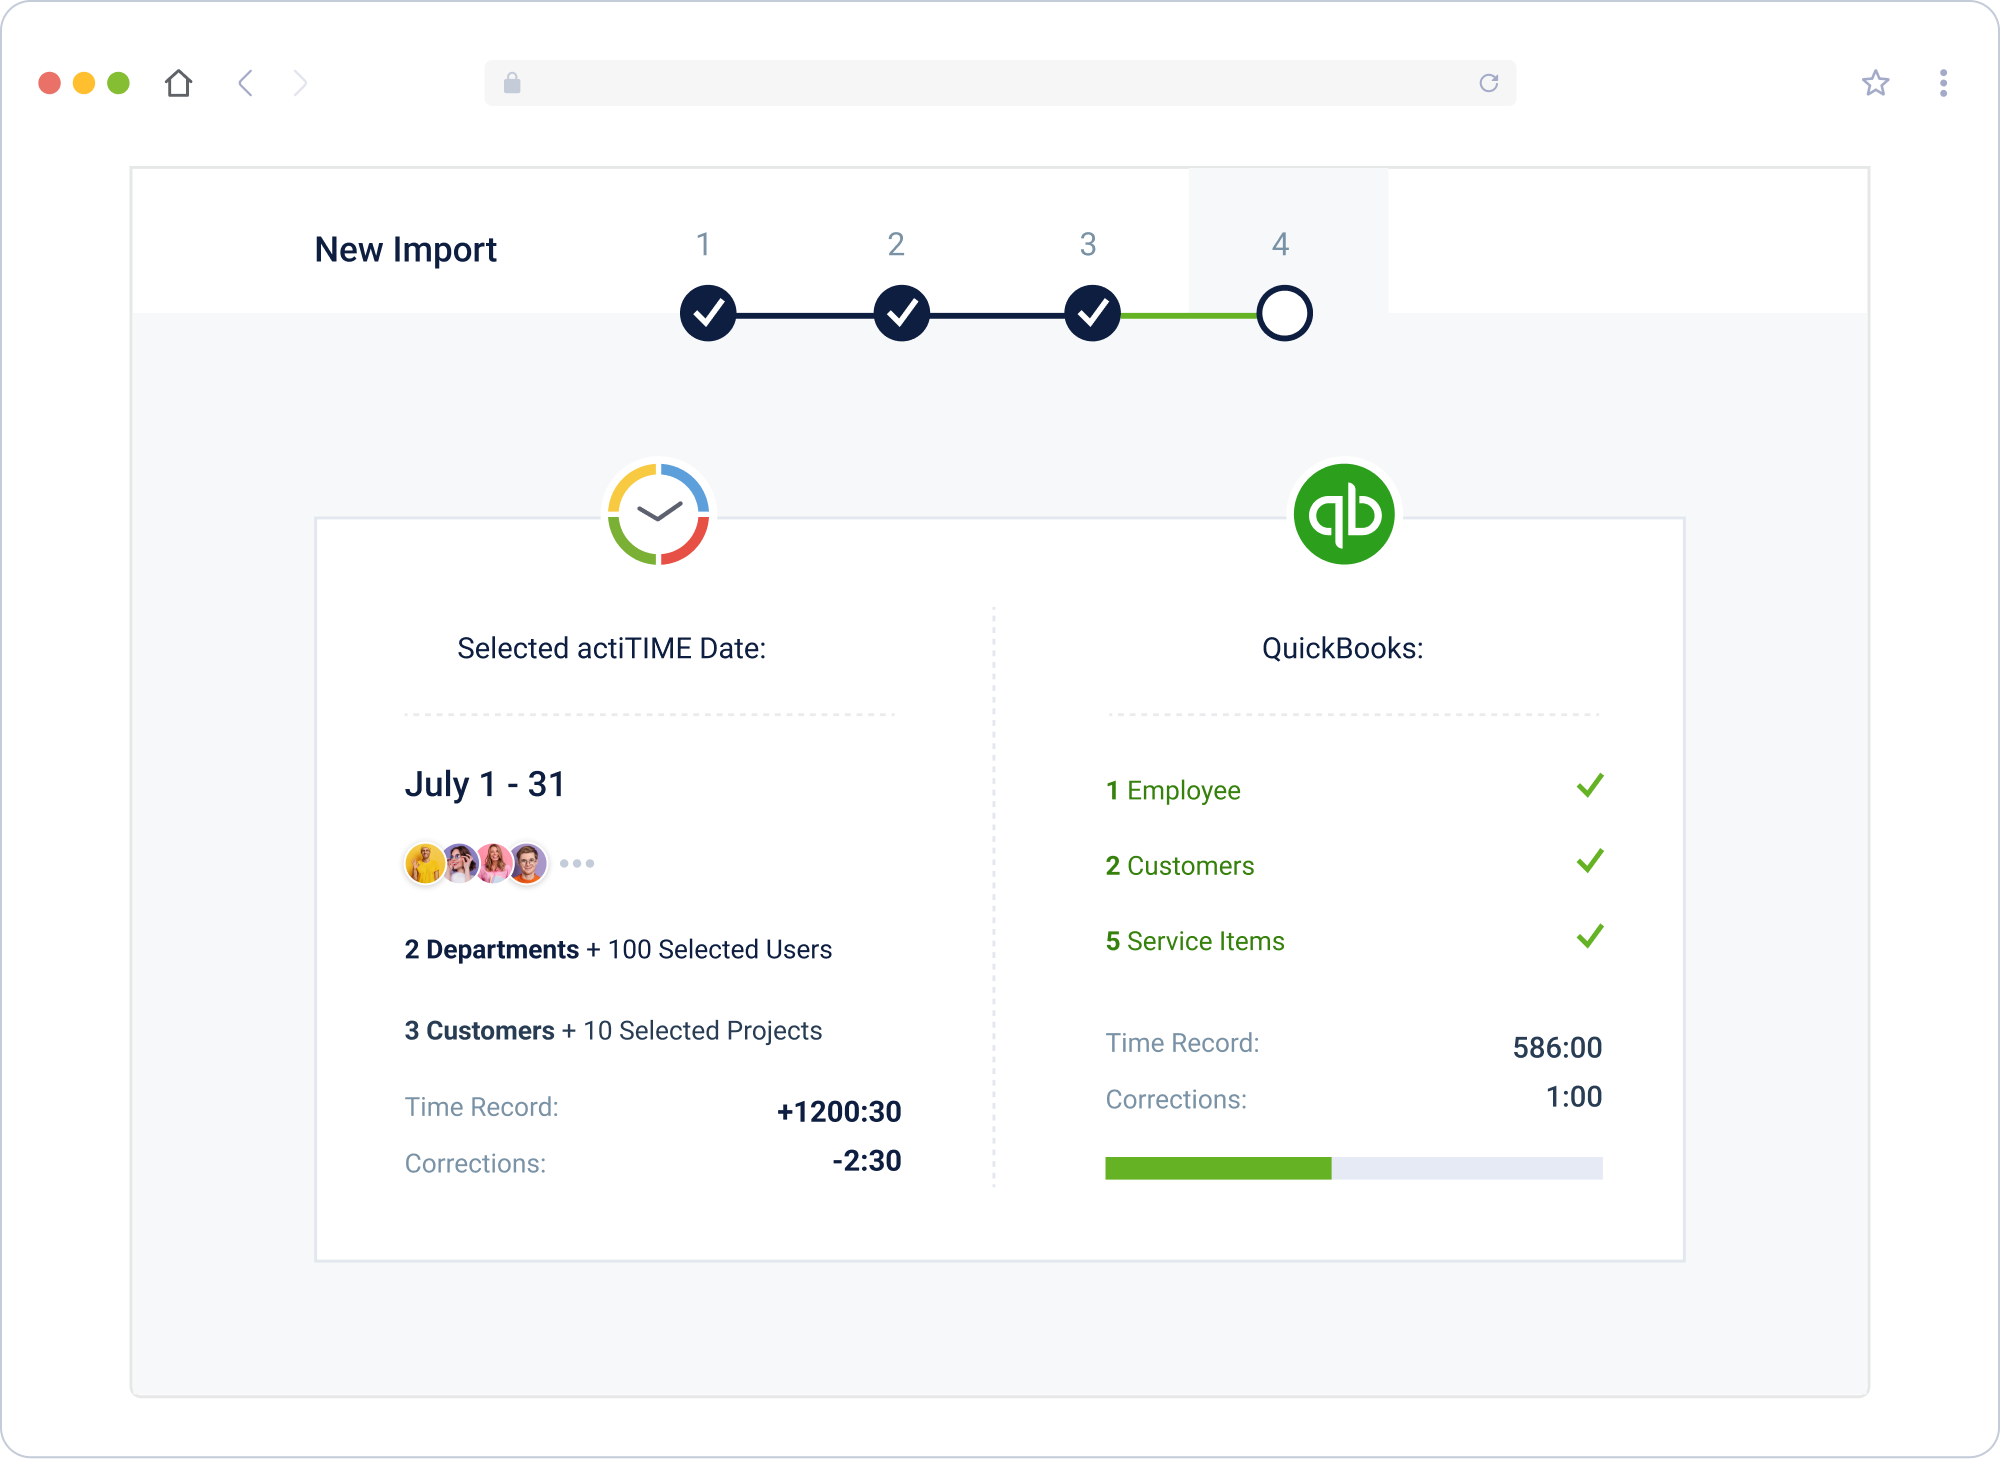Click the step number 4 label

click(x=1281, y=244)
